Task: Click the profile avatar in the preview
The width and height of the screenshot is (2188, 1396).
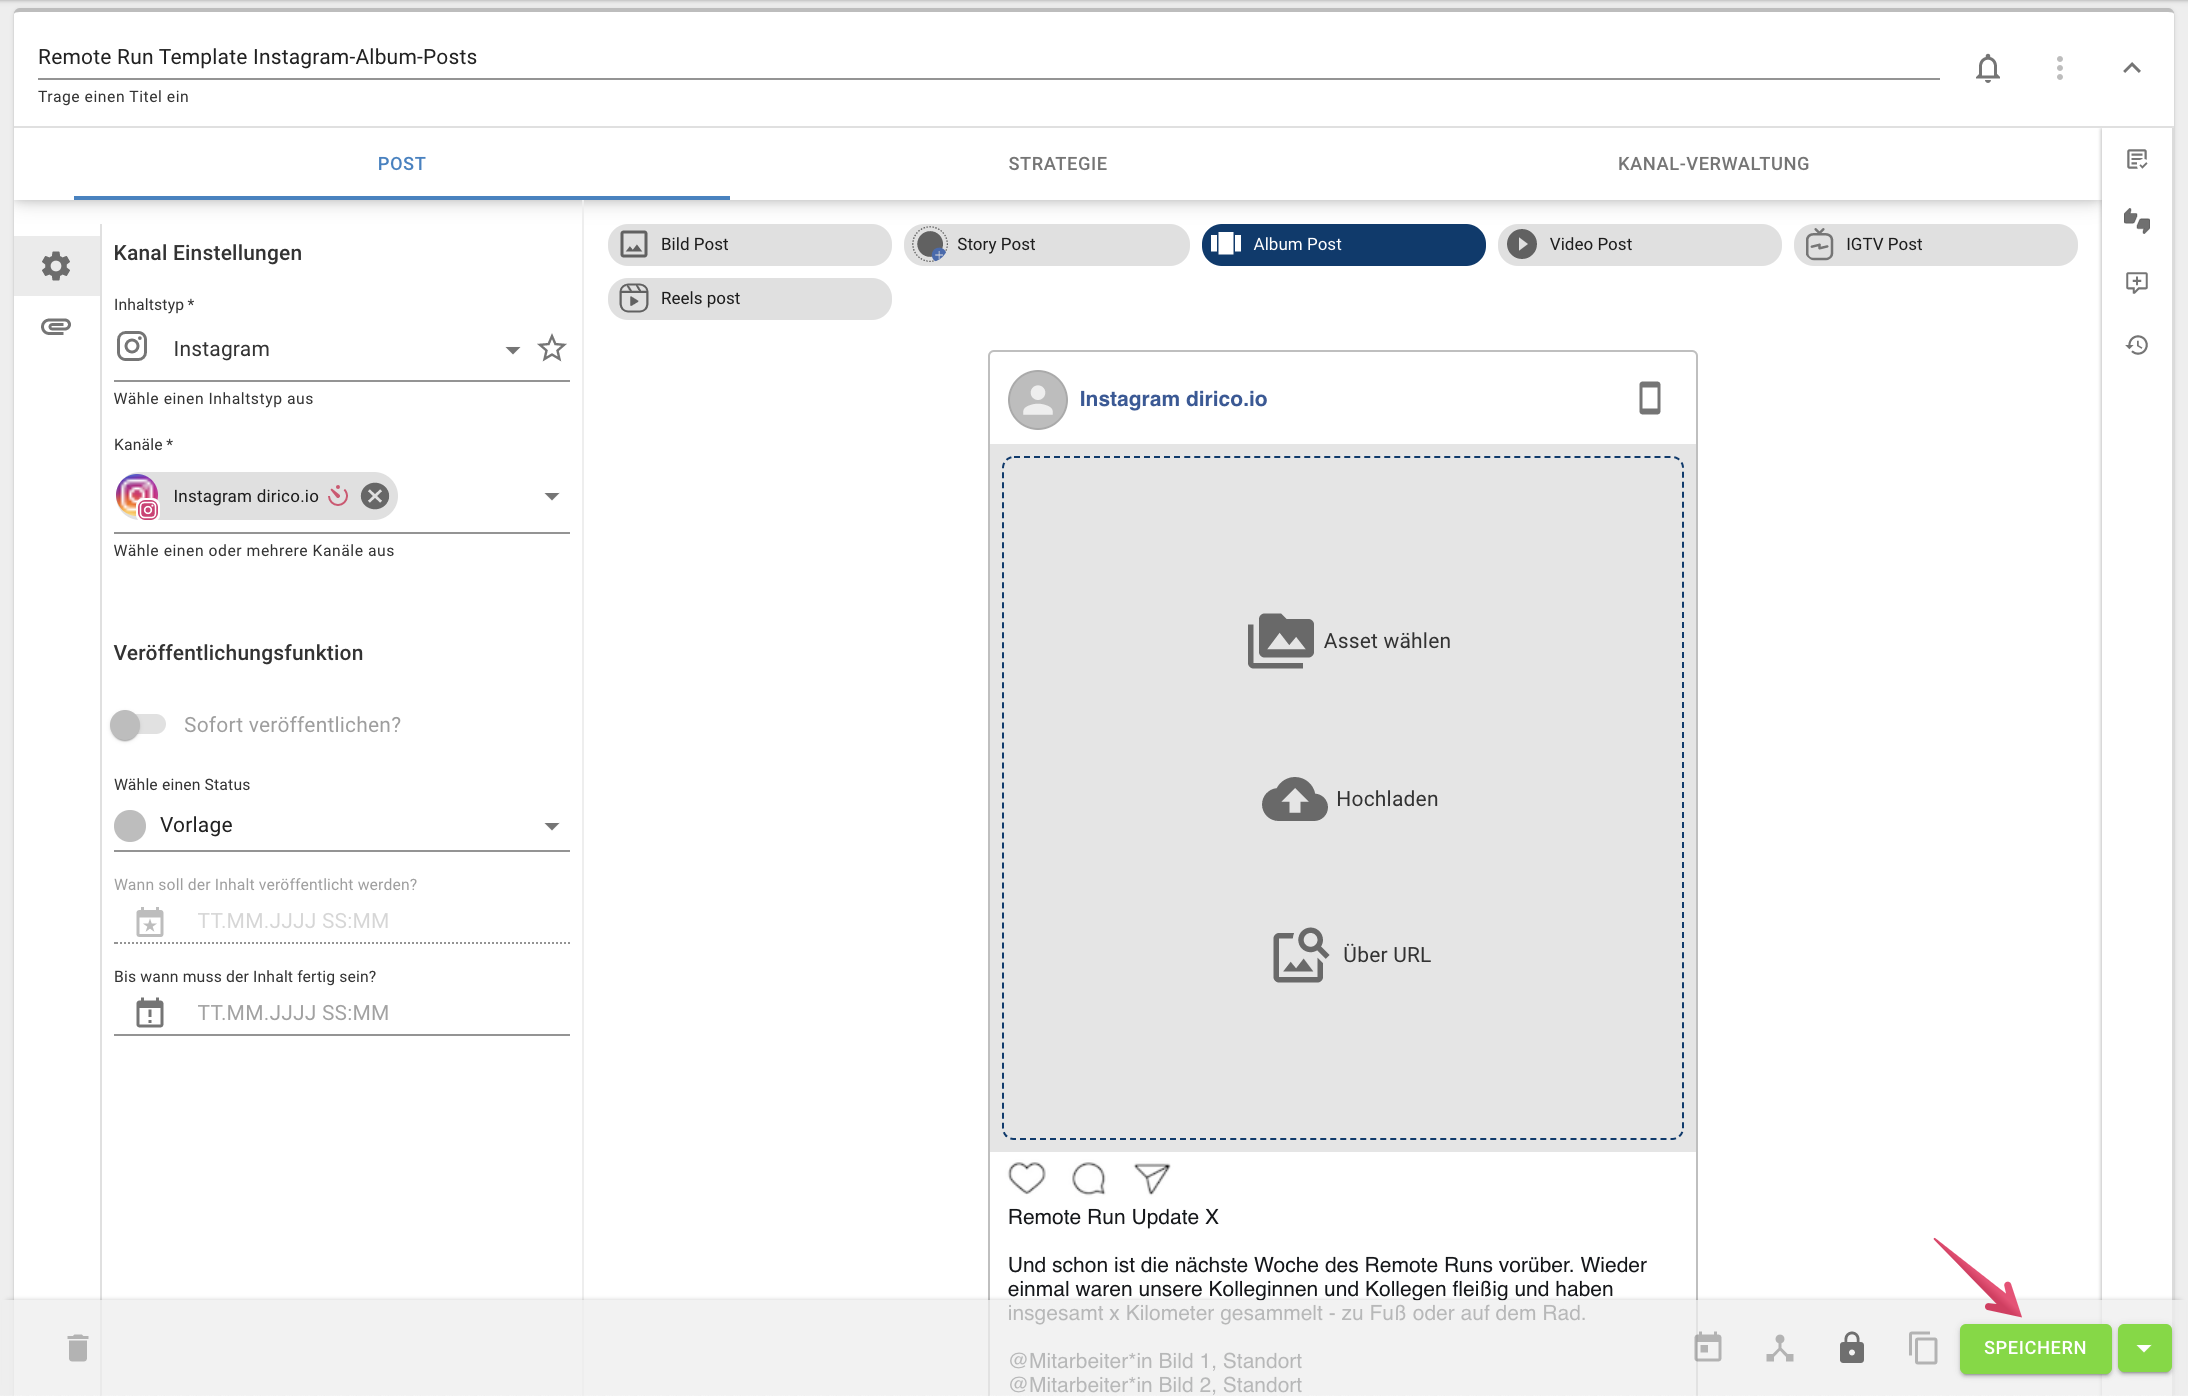Action: [1037, 400]
